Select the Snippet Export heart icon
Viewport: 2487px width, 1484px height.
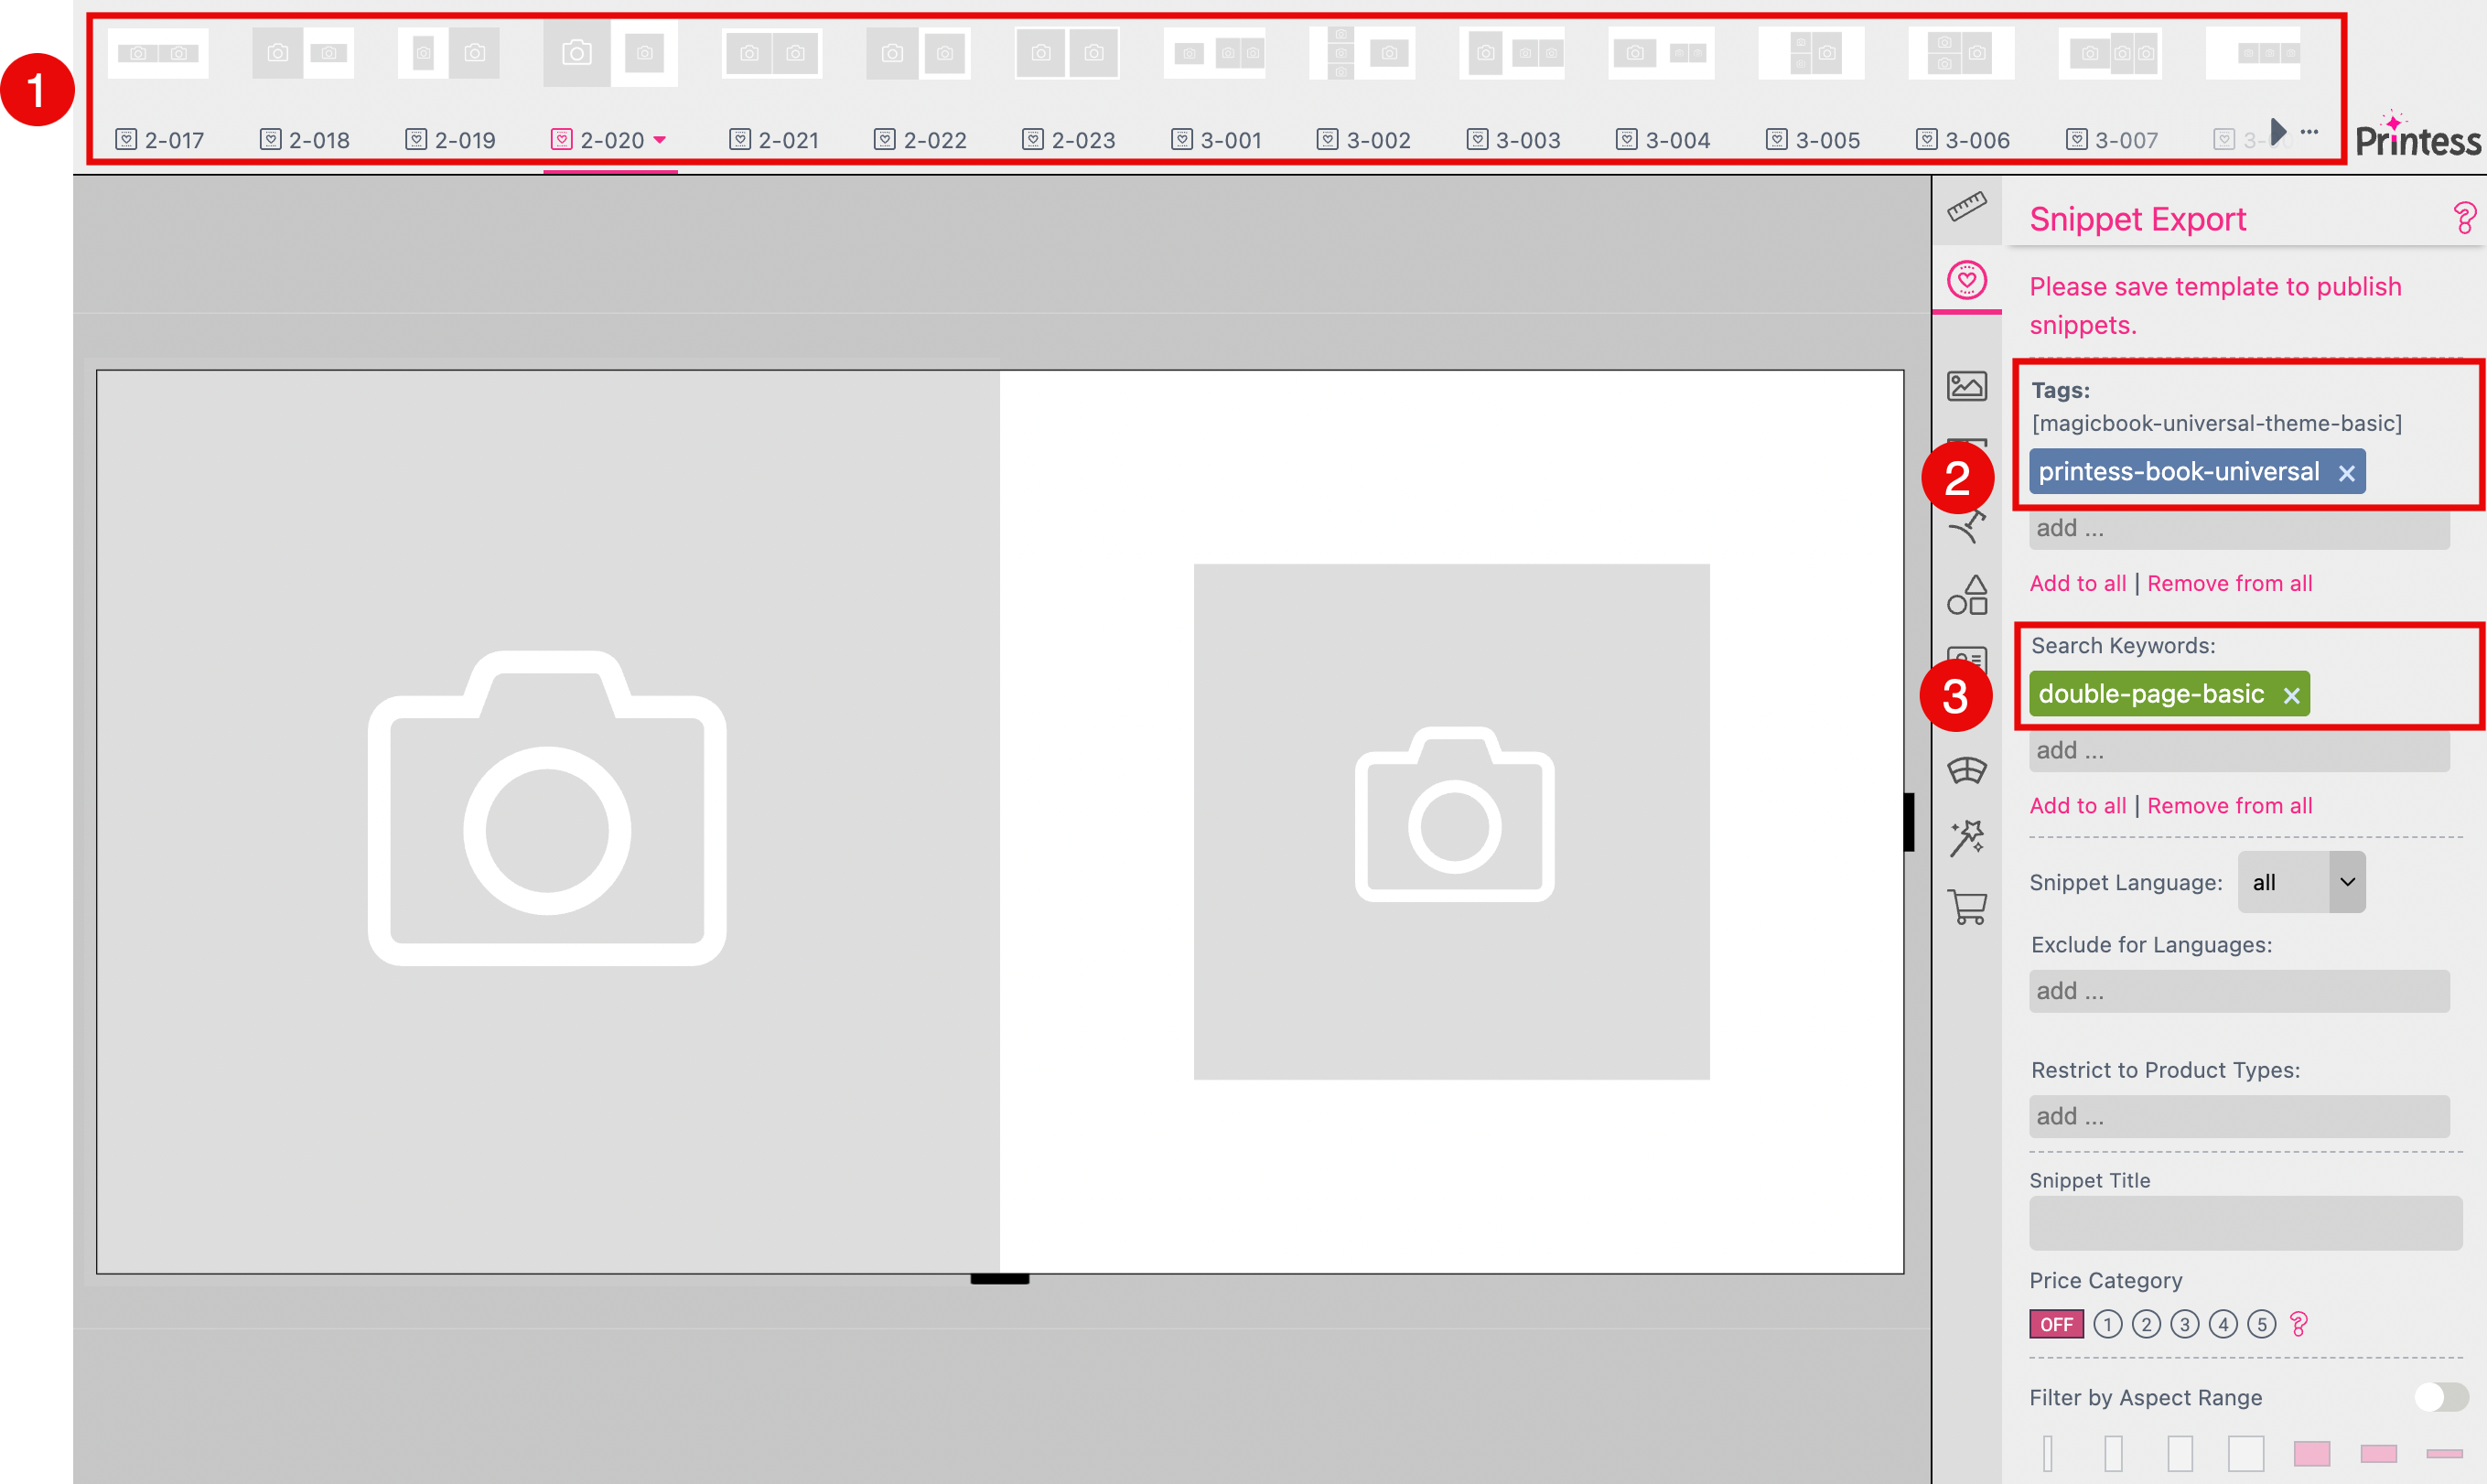pyautogui.click(x=1967, y=281)
